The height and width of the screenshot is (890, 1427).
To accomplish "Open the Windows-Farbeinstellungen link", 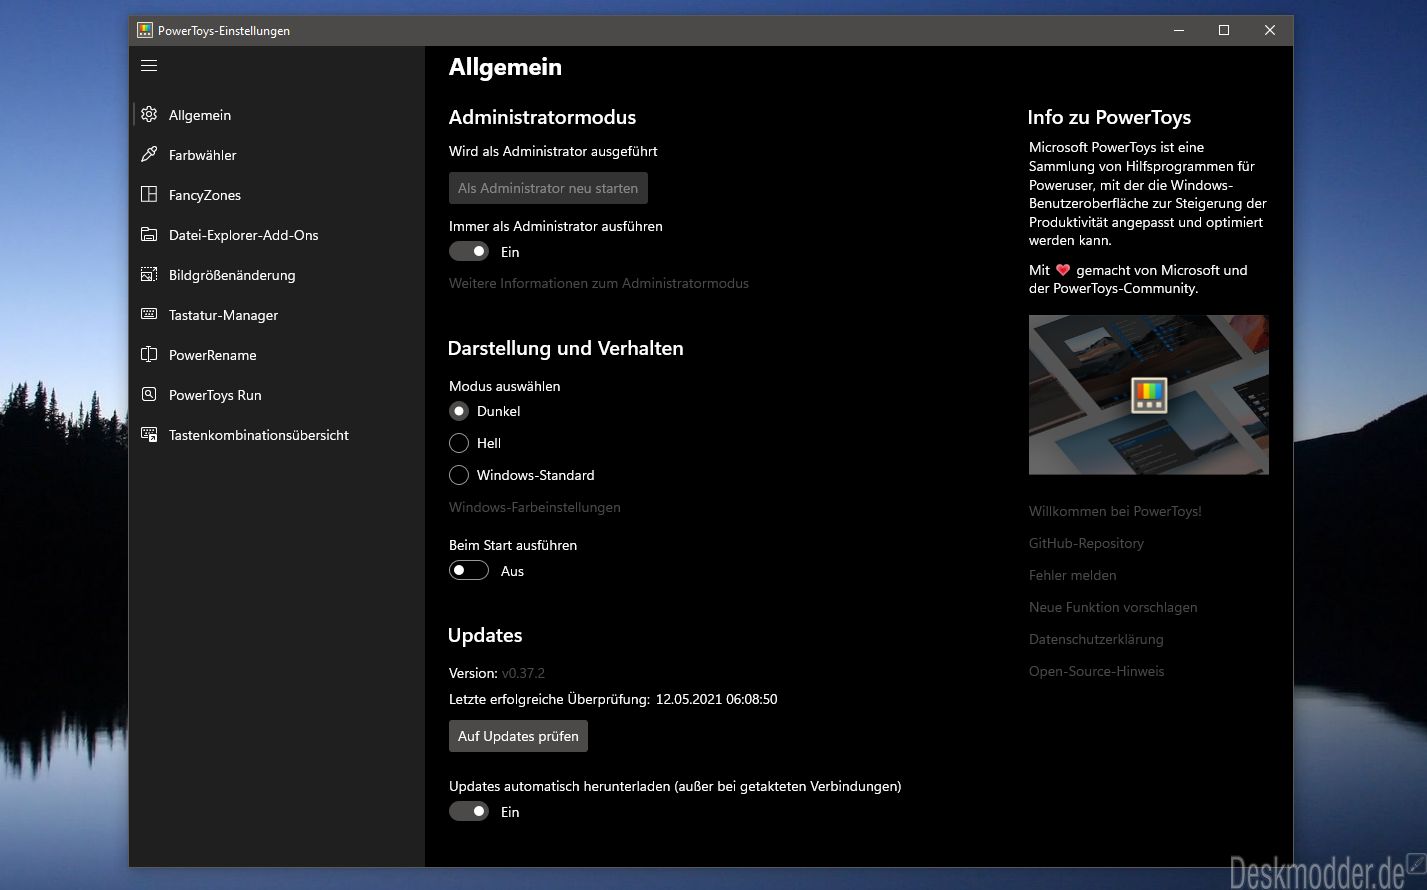I will pos(535,507).
